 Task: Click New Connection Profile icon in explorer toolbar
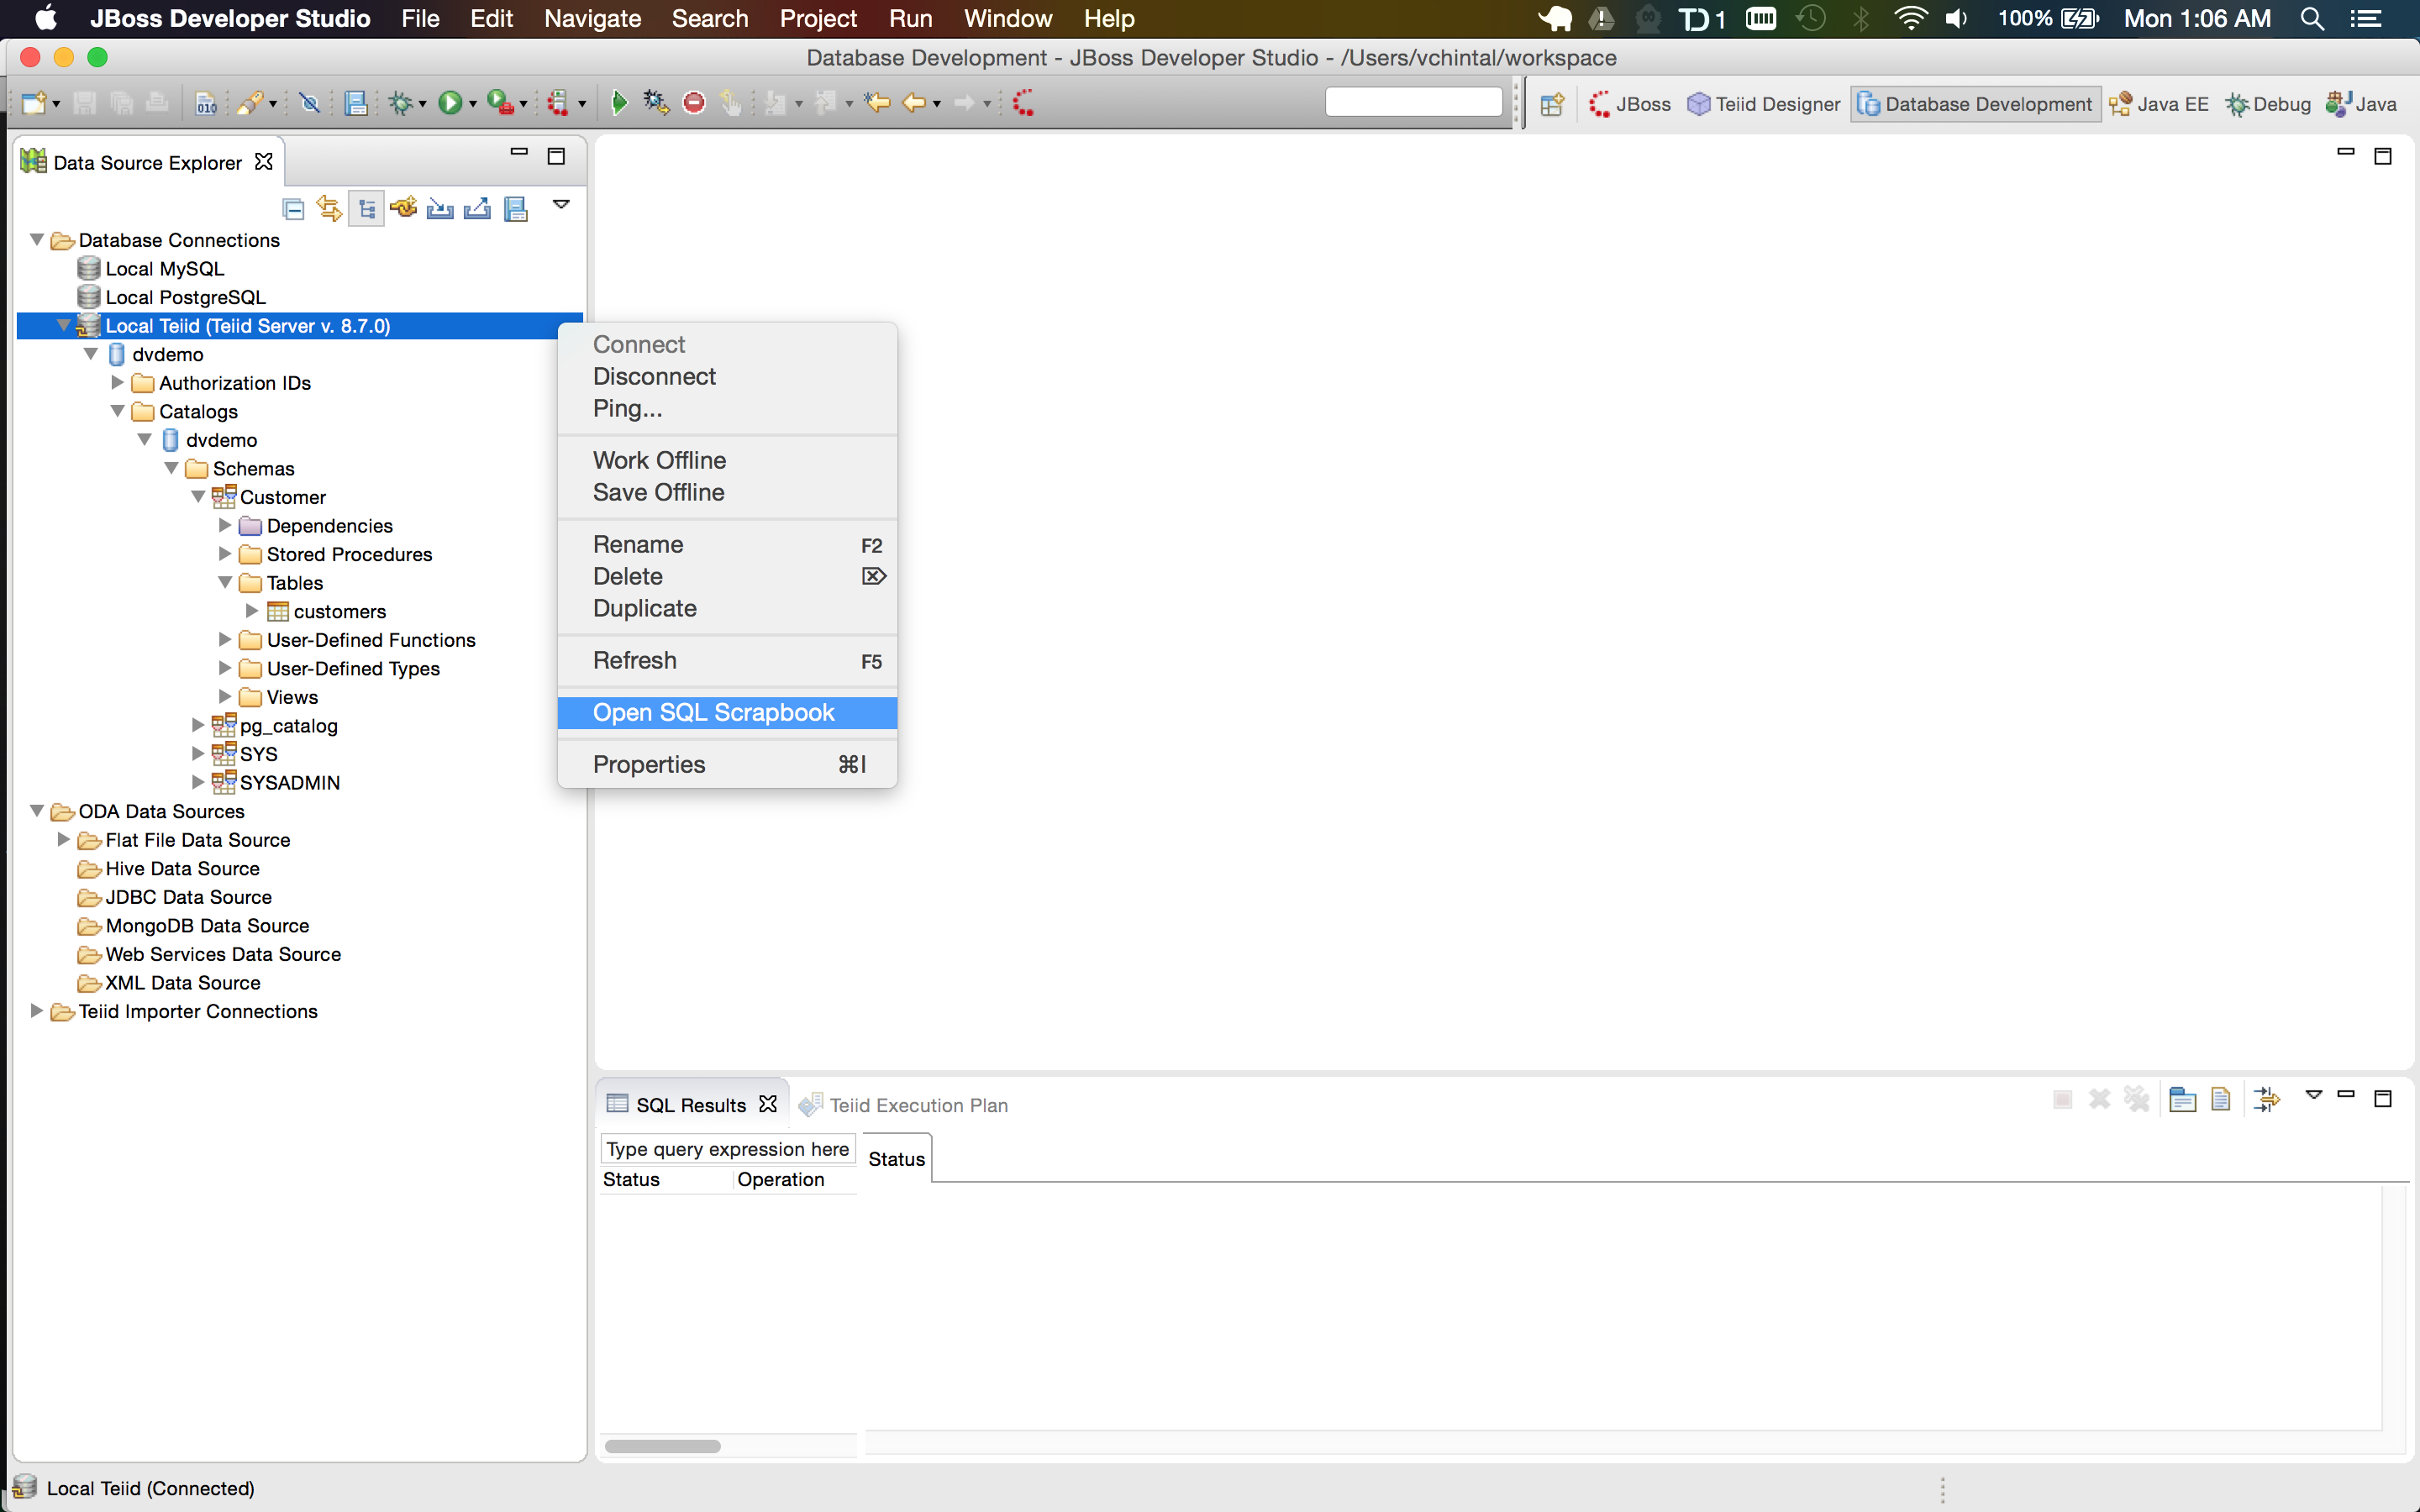[404, 208]
